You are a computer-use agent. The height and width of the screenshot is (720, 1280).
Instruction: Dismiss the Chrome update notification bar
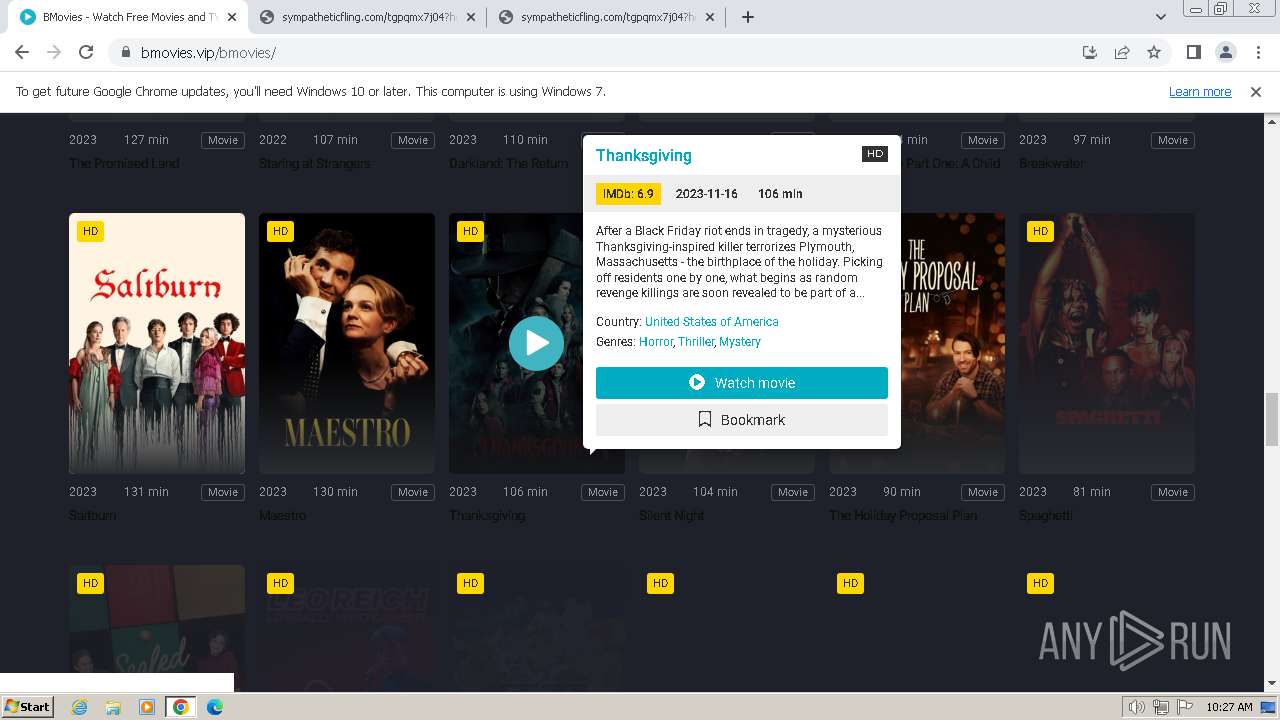pyautogui.click(x=1256, y=91)
